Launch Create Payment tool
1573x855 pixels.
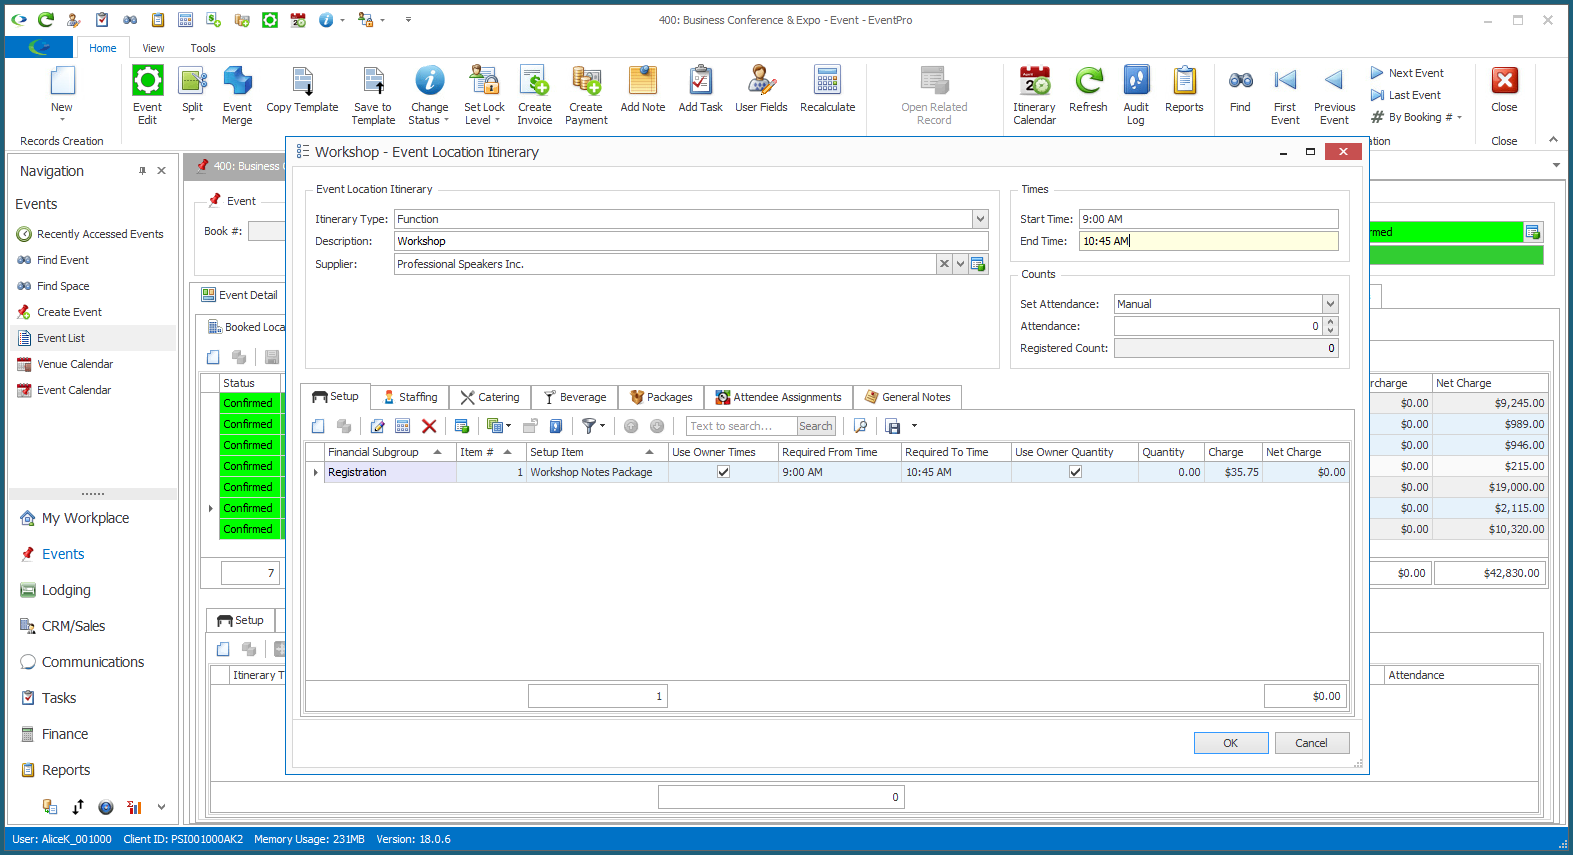(586, 95)
